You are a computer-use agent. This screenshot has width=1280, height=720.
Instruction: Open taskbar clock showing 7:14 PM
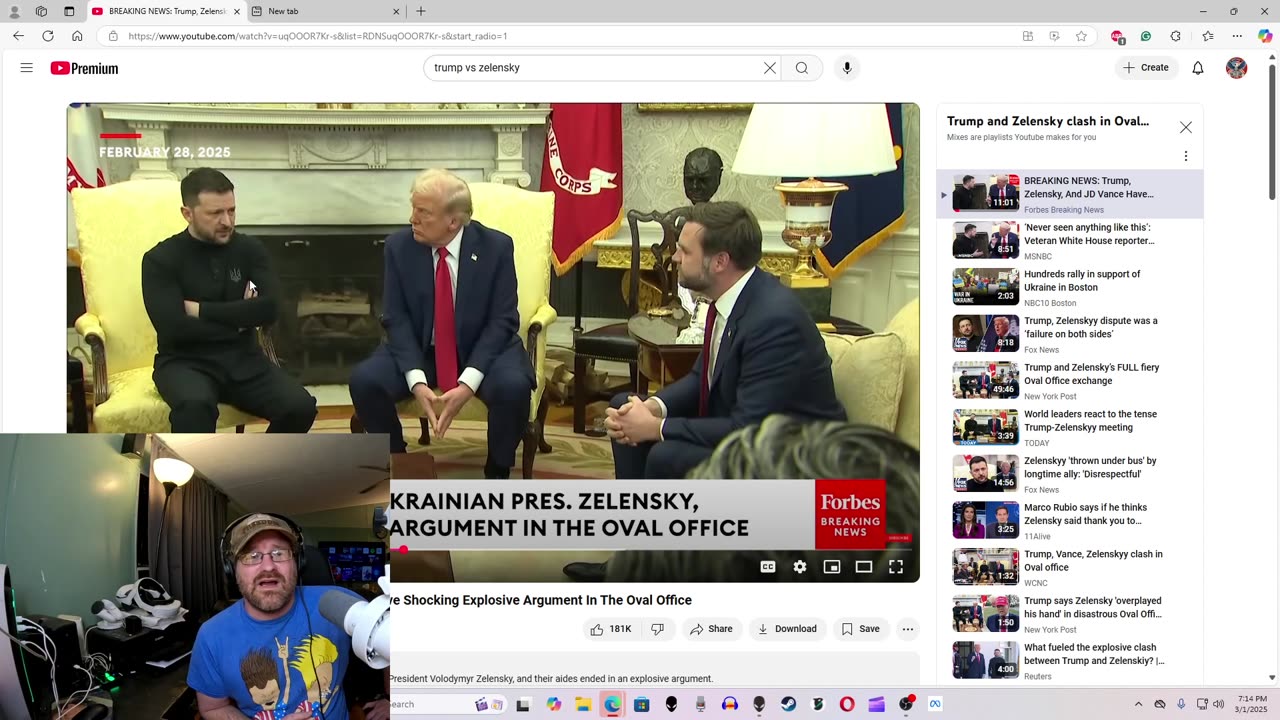1251,704
